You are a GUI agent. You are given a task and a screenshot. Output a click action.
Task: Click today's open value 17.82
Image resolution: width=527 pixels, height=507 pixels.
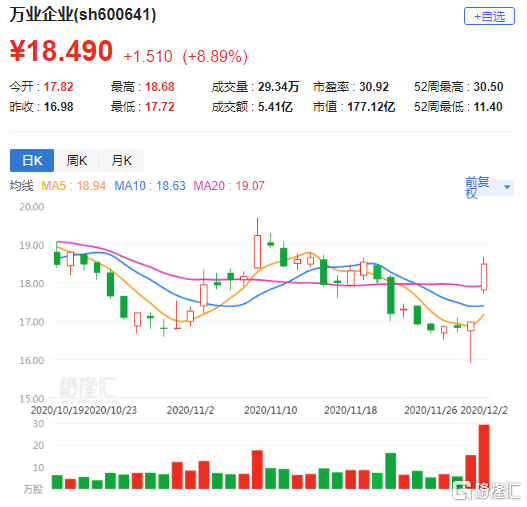(x=58, y=87)
